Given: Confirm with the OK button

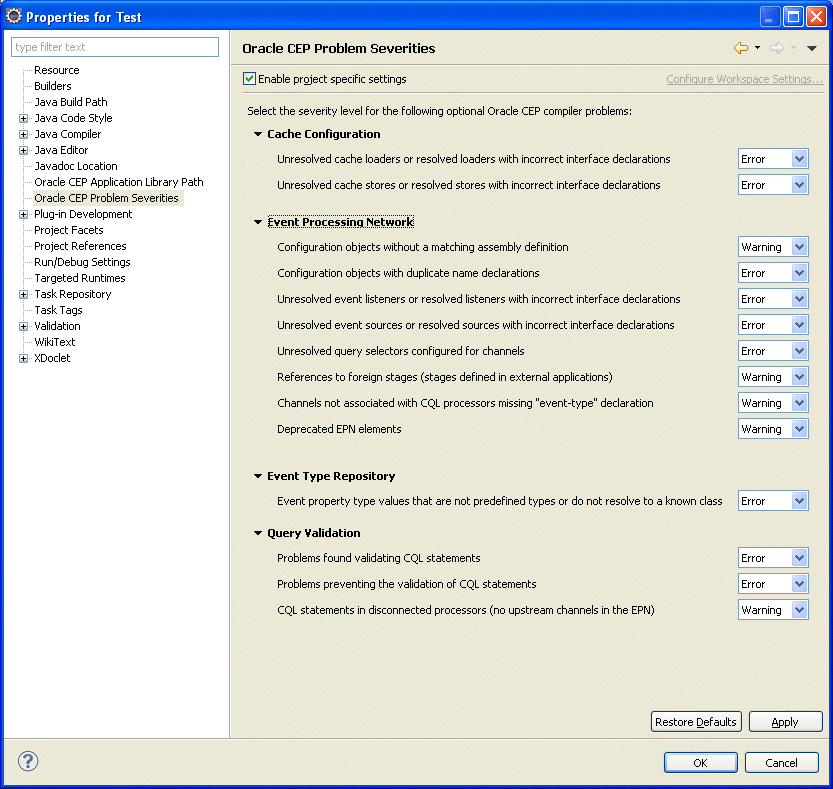Looking at the screenshot, I should pyautogui.click(x=701, y=762).
